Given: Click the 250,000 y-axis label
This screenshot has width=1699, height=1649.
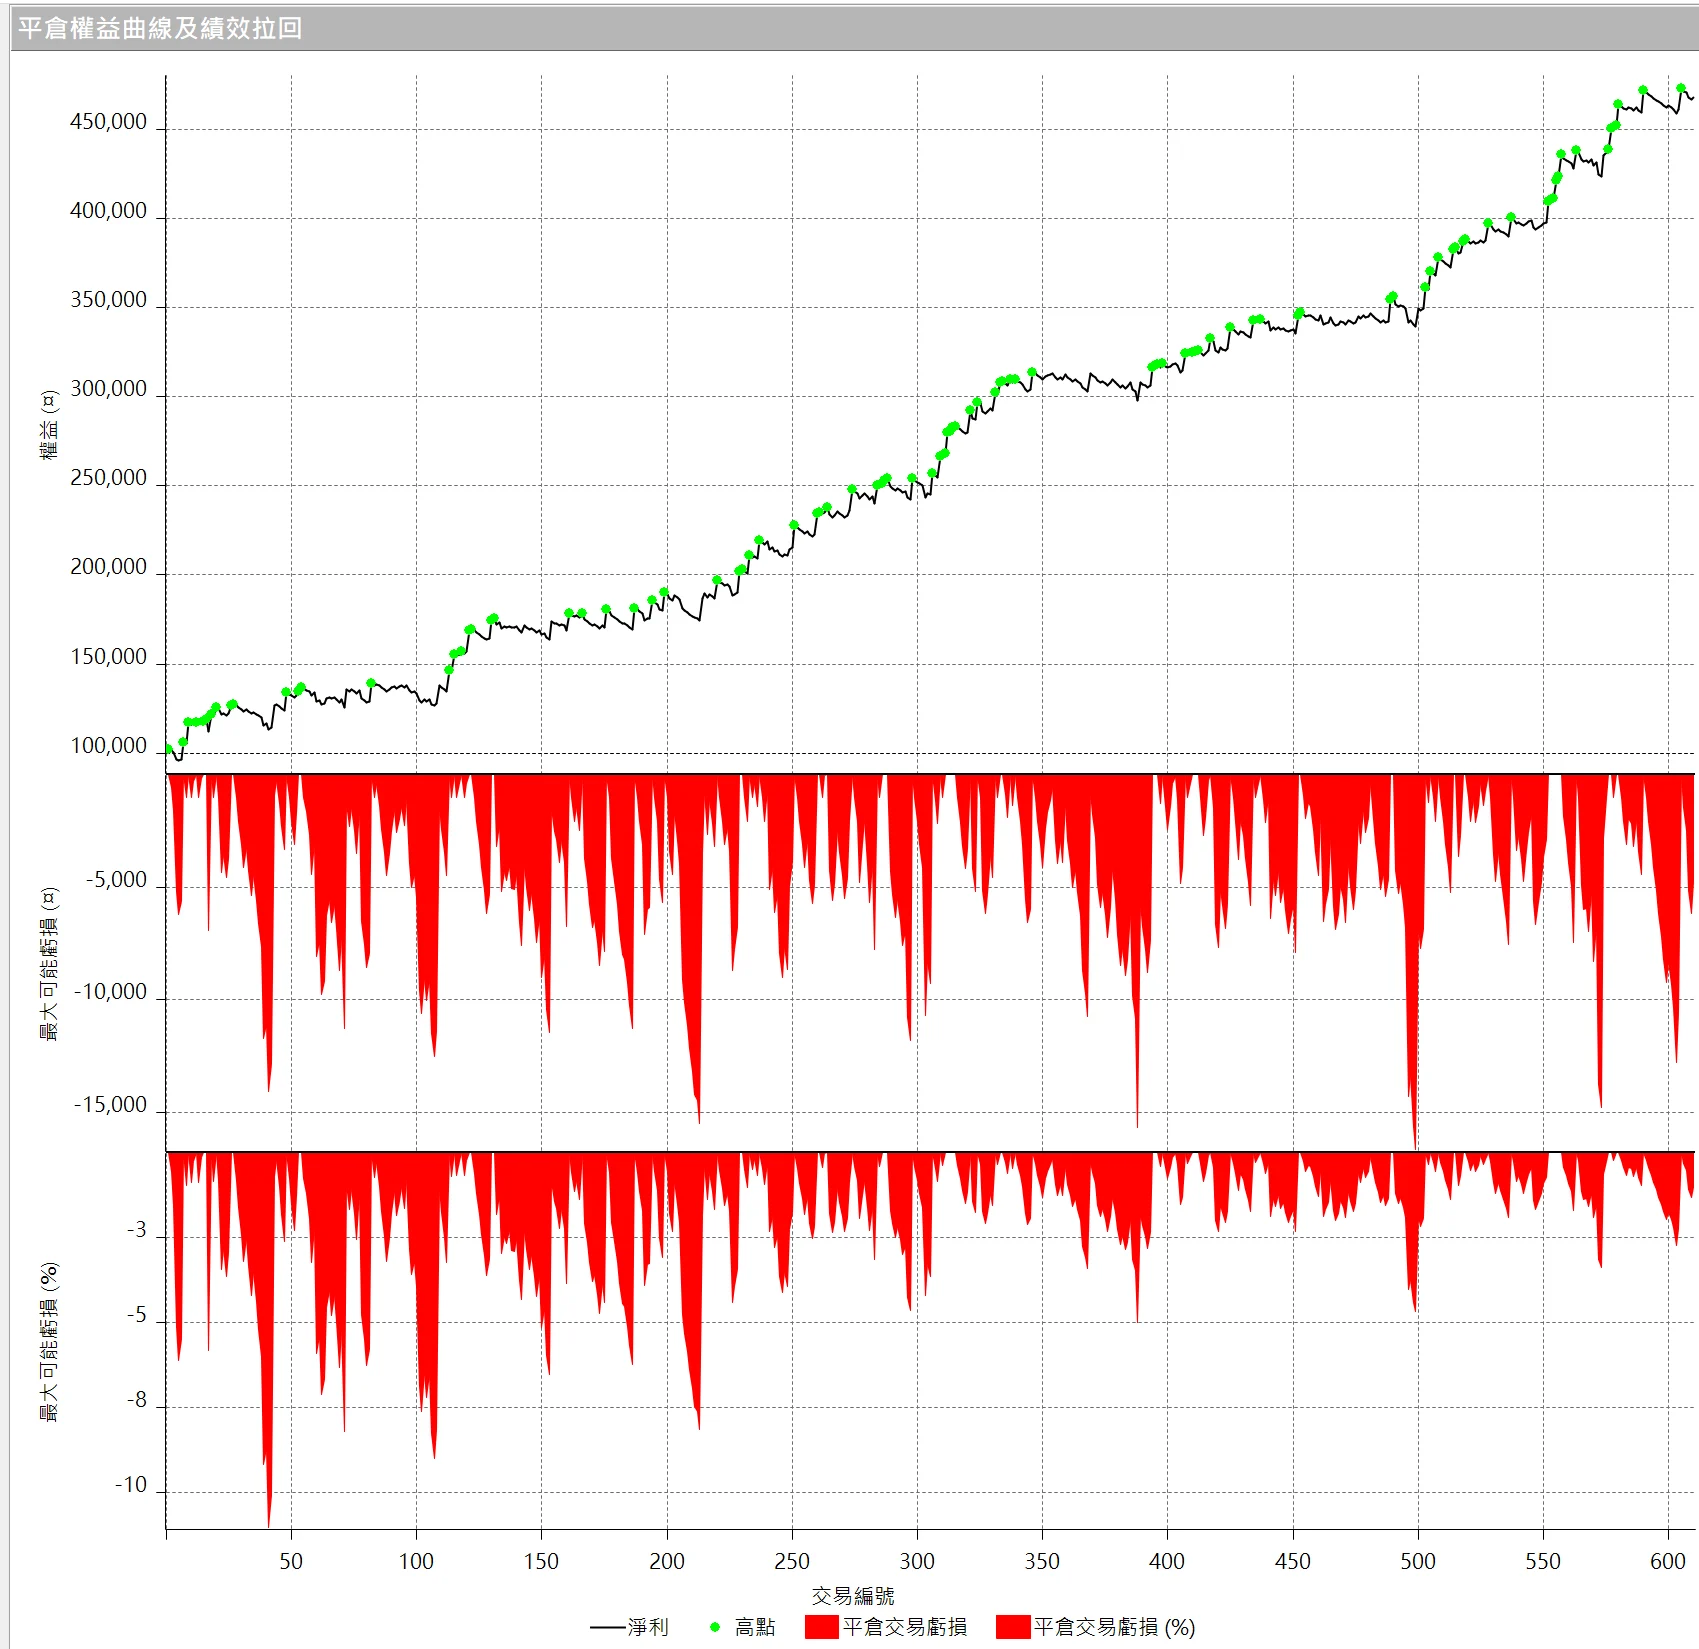Looking at the screenshot, I should 108,478.
